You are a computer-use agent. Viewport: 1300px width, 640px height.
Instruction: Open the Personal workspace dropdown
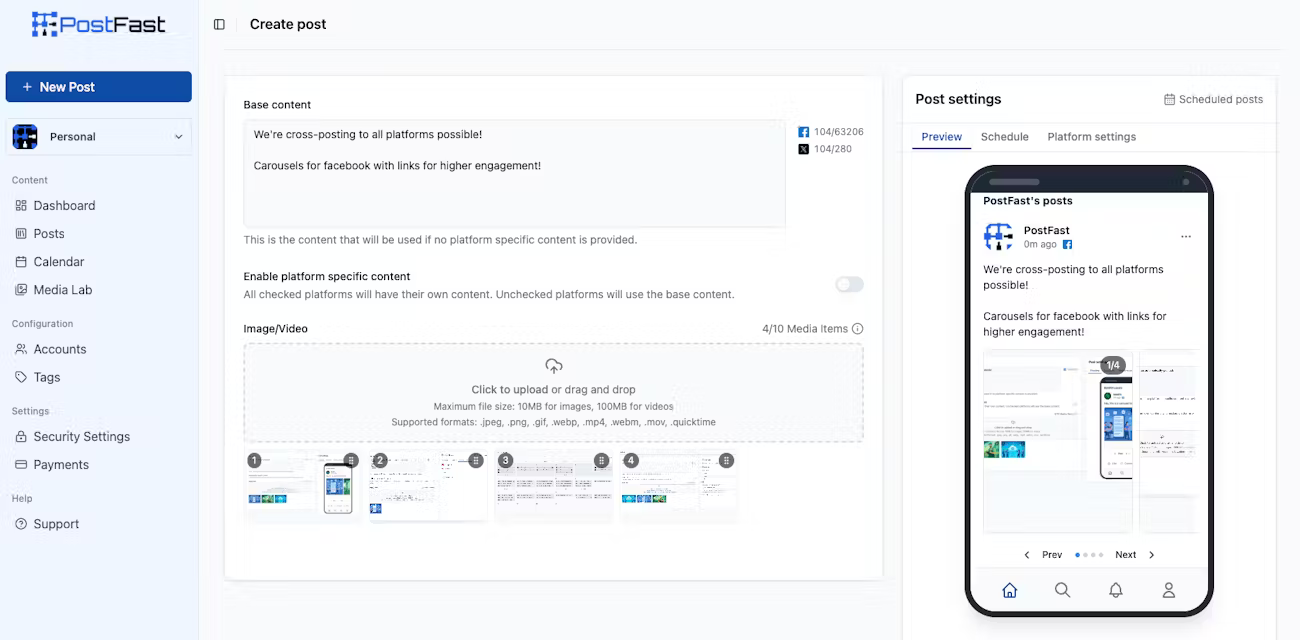point(98,136)
